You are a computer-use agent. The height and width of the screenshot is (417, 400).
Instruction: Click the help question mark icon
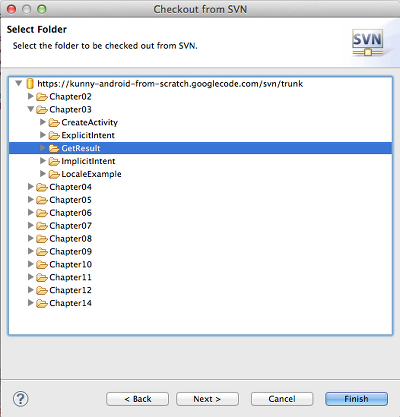(x=21, y=399)
